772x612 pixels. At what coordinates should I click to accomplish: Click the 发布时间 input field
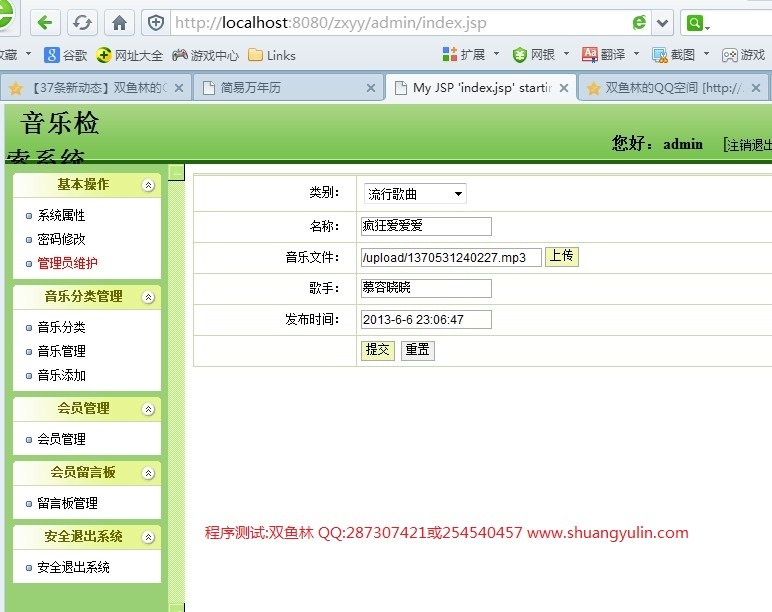(x=426, y=320)
